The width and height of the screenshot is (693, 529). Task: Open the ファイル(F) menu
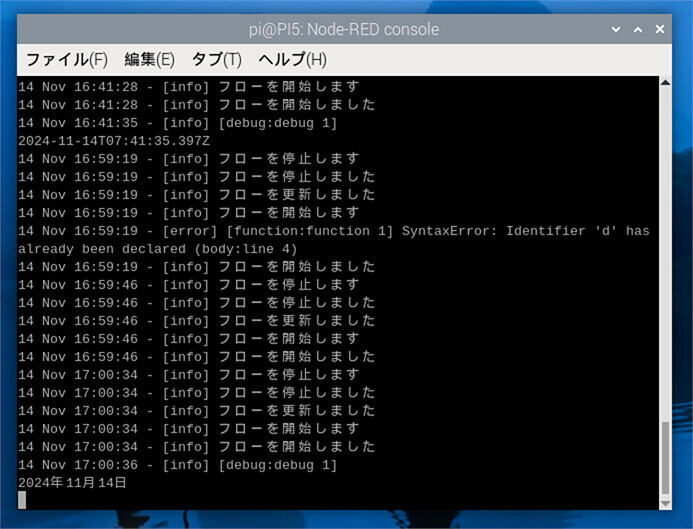67,59
